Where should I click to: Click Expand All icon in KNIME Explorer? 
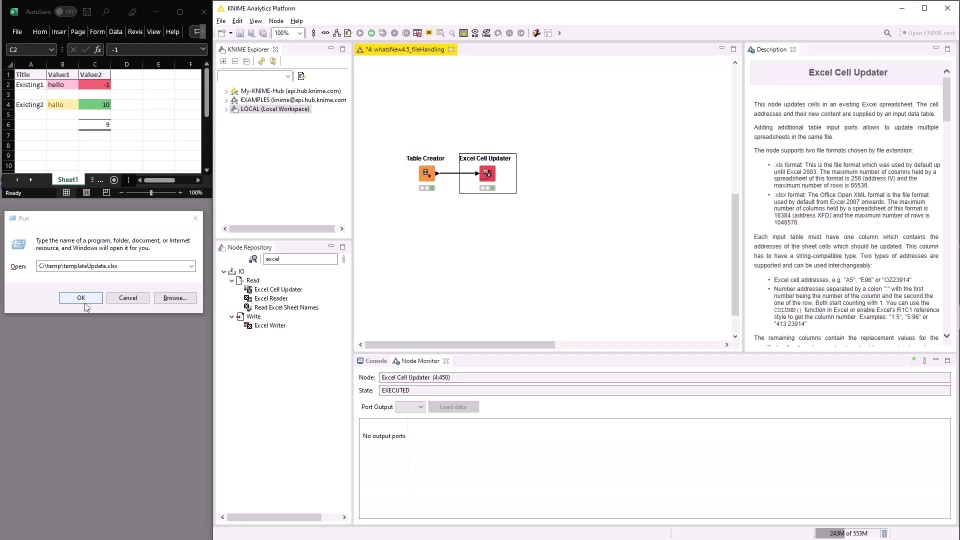click(x=223, y=61)
